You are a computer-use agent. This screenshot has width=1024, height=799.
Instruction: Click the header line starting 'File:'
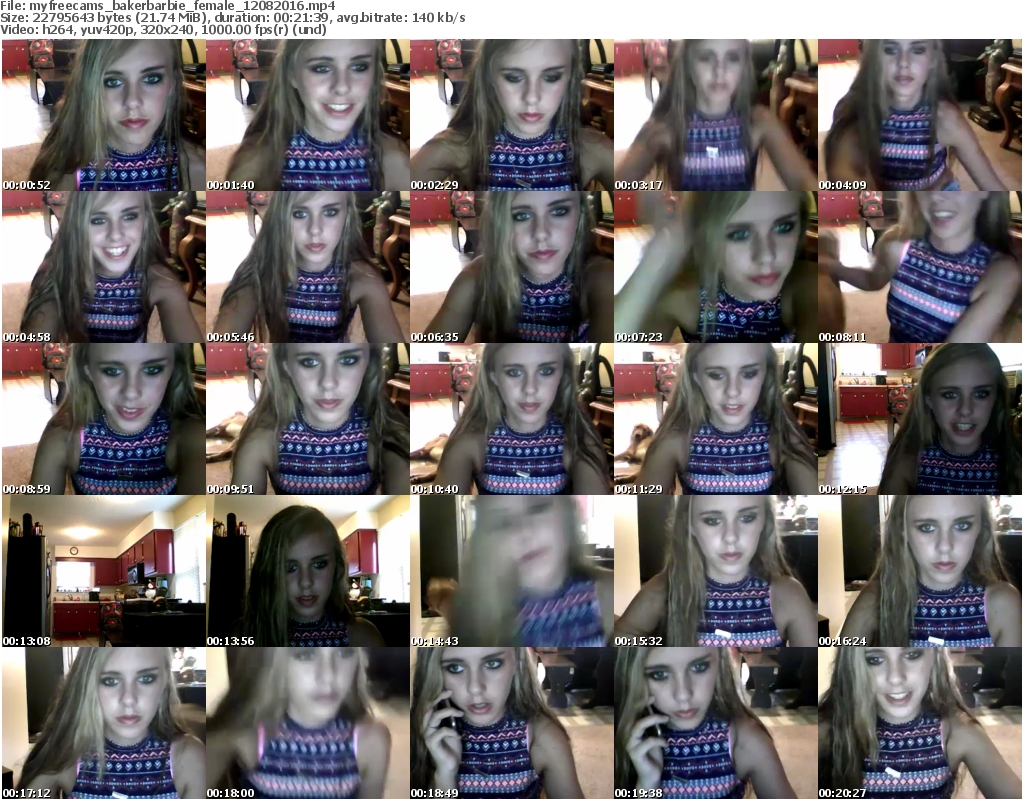168,6
